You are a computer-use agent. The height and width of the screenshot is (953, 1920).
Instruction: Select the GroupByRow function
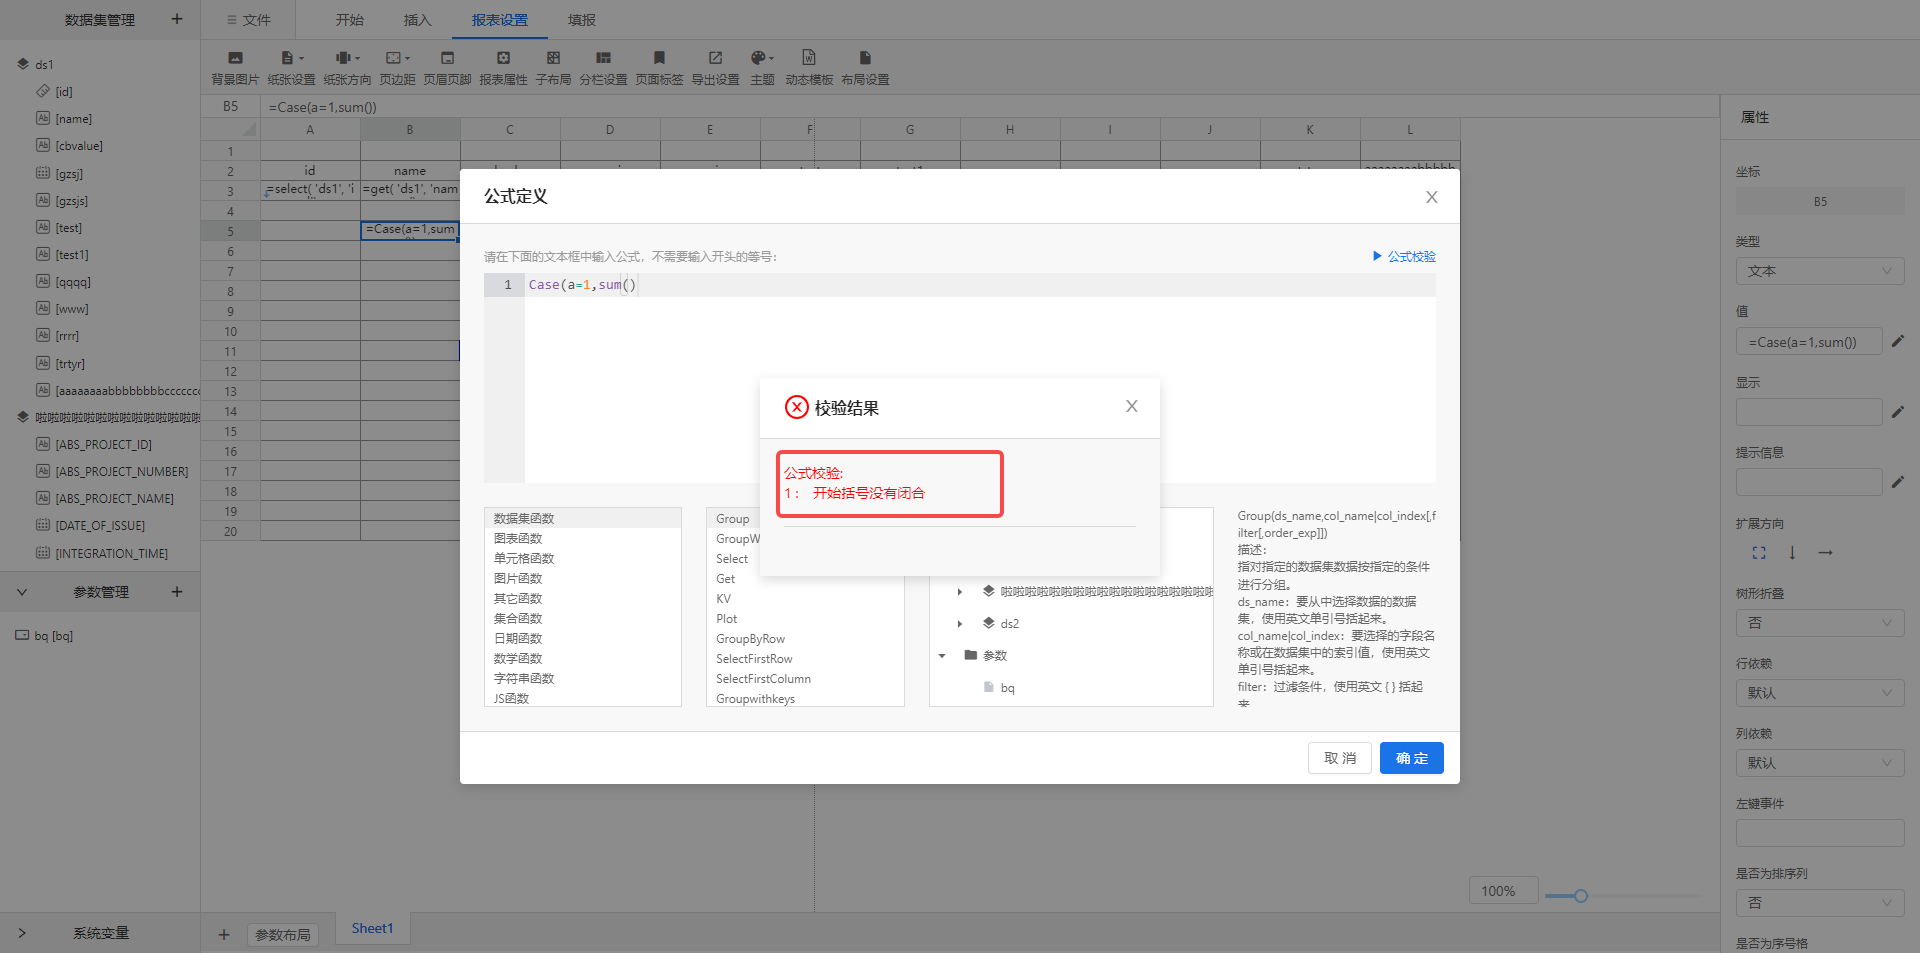click(x=750, y=639)
